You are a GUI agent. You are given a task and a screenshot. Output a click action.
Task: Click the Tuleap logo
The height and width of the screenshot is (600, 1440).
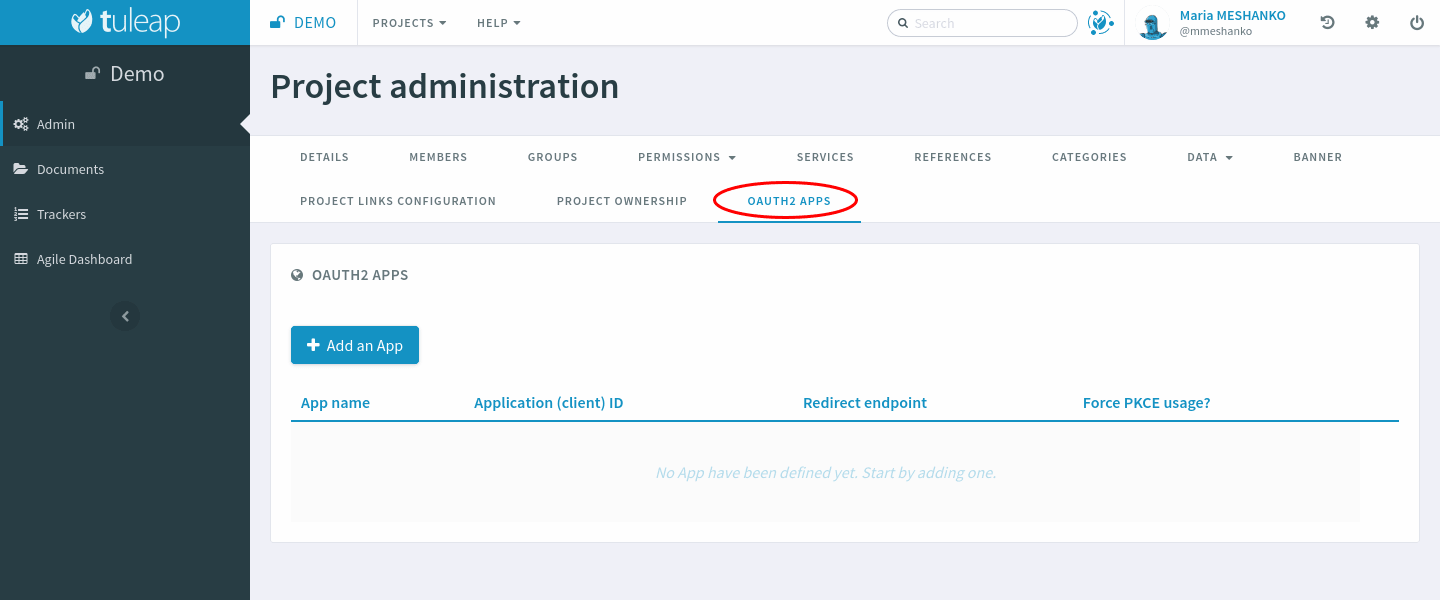(x=124, y=22)
